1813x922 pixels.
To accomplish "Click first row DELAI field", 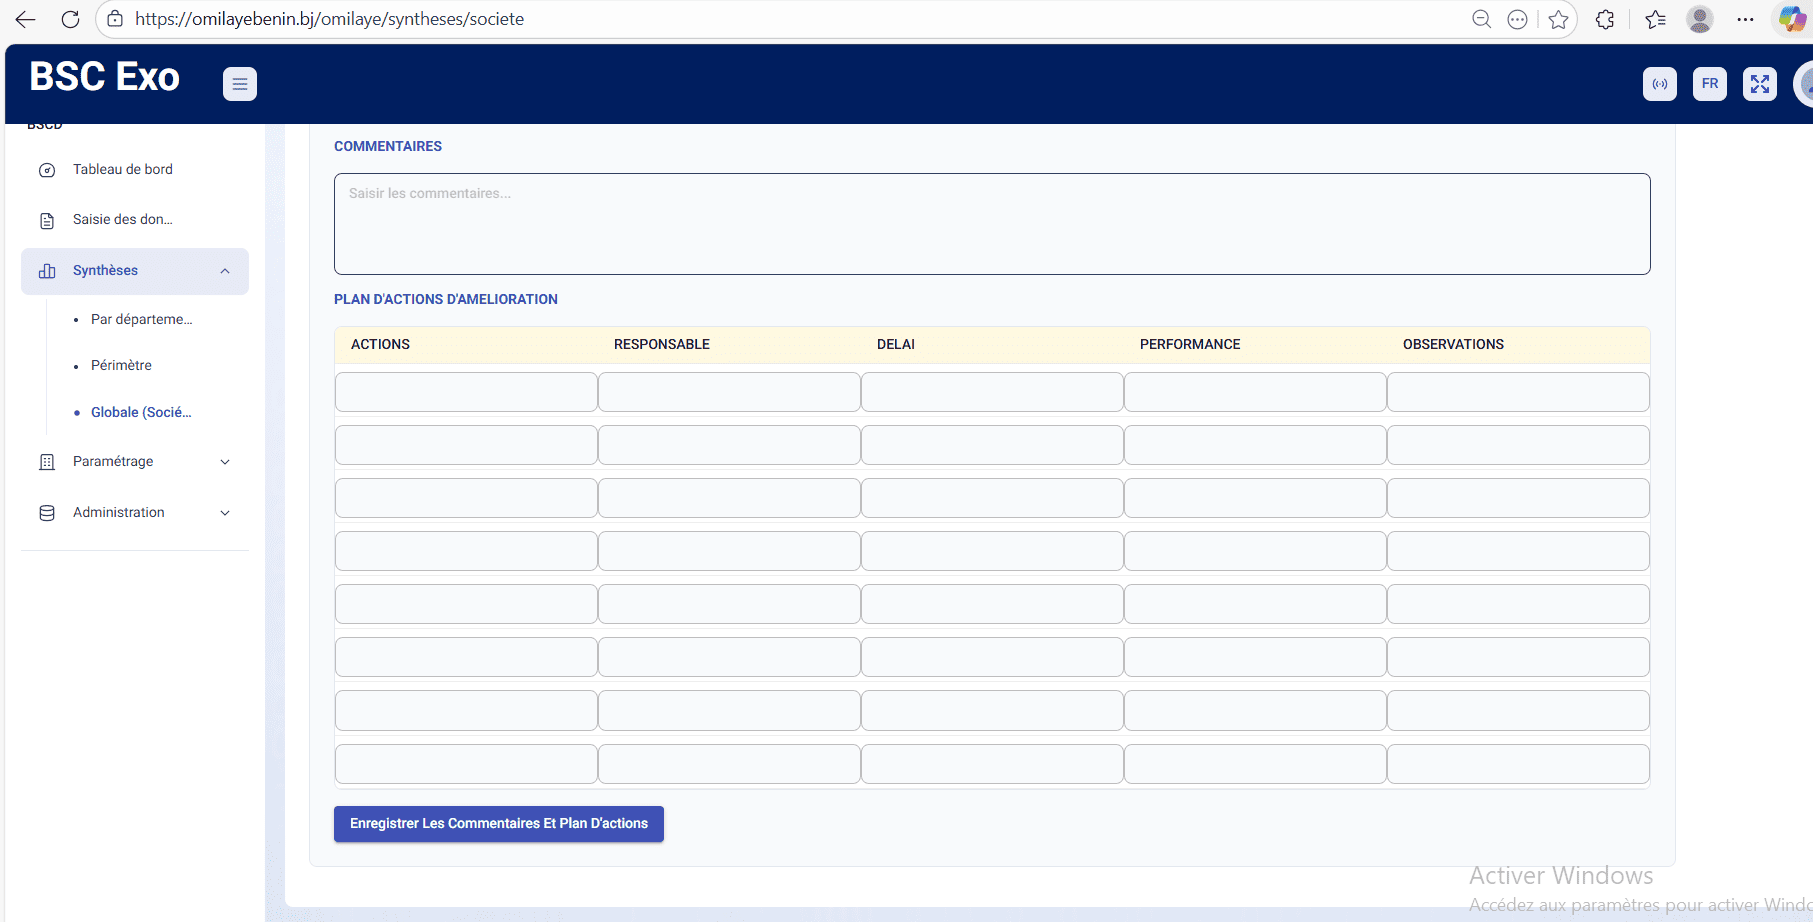I will pyautogui.click(x=992, y=392).
